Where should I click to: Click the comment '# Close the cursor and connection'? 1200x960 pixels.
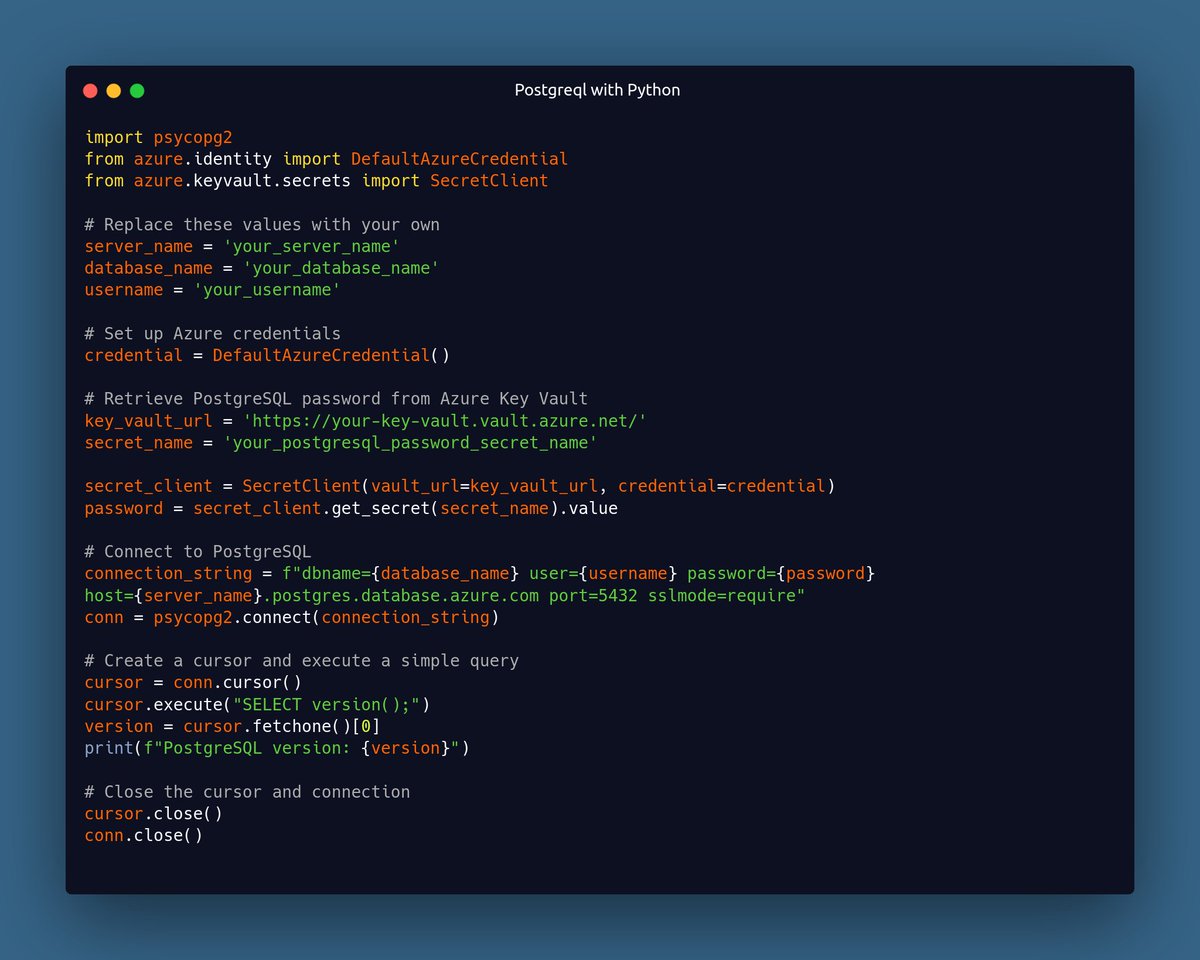[247, 792]
